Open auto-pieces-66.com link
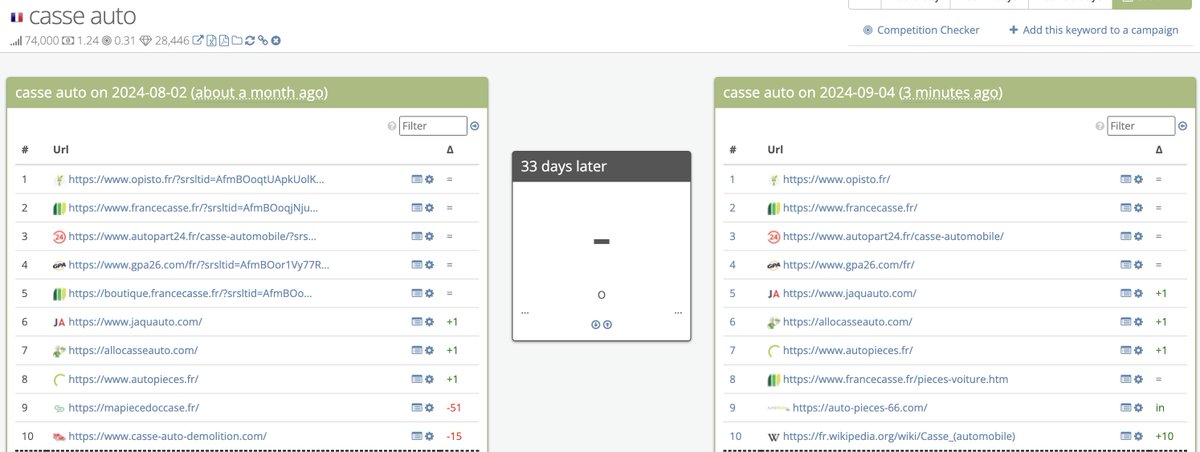1200x452 pixels. click(x=859, y=407)
